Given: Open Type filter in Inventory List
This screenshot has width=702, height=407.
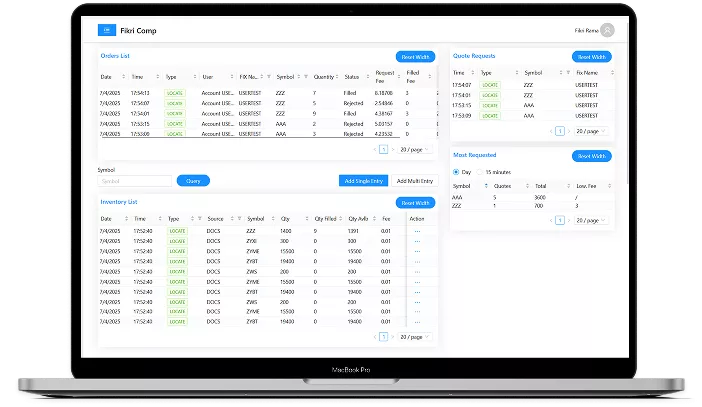Looking at the screenshot, I should 200,218.
